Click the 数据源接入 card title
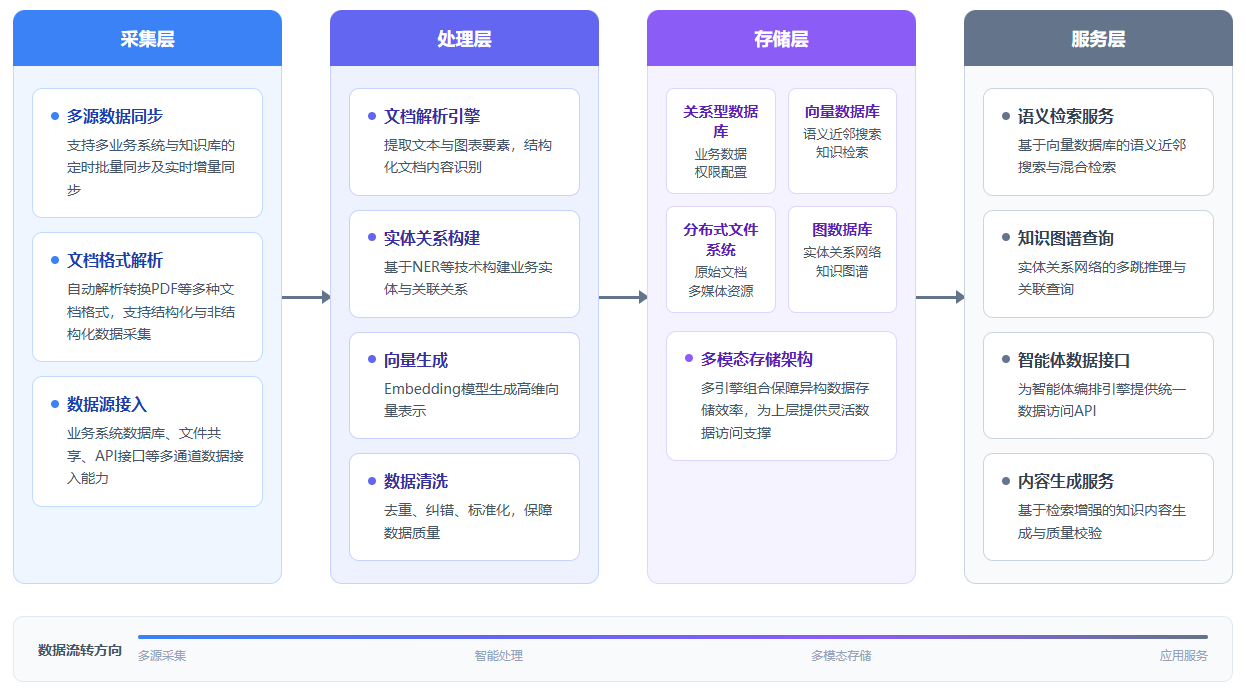This screenshot has height=689, width=1246. pos(107,405)
